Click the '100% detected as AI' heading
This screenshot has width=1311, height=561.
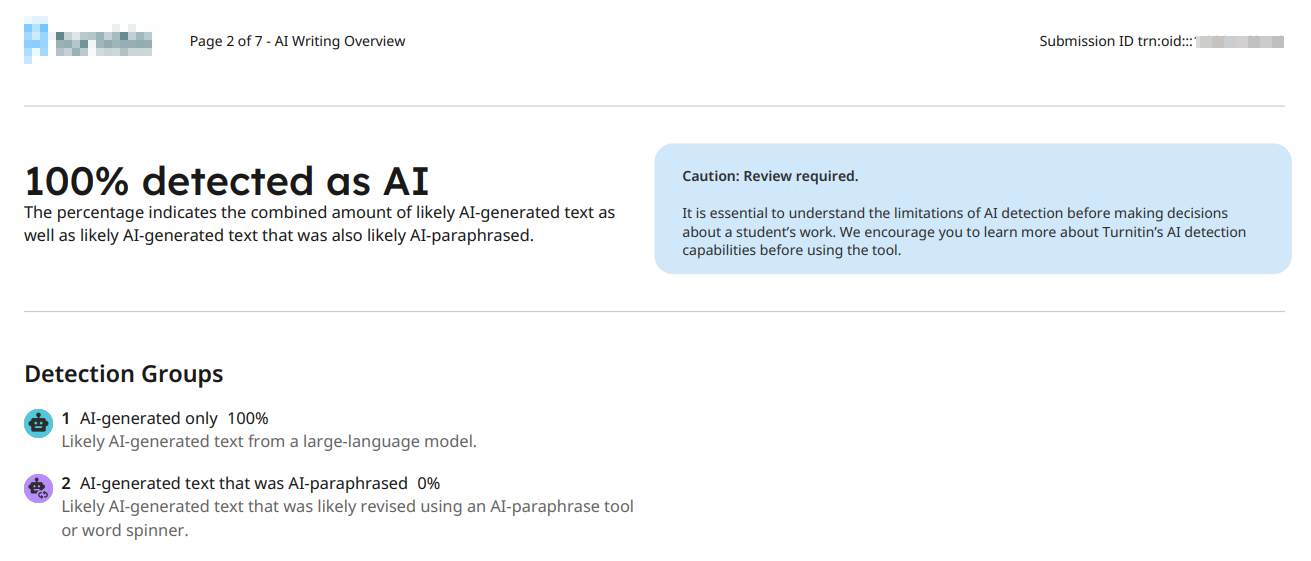pyautogui.click(x=226, y=181)
